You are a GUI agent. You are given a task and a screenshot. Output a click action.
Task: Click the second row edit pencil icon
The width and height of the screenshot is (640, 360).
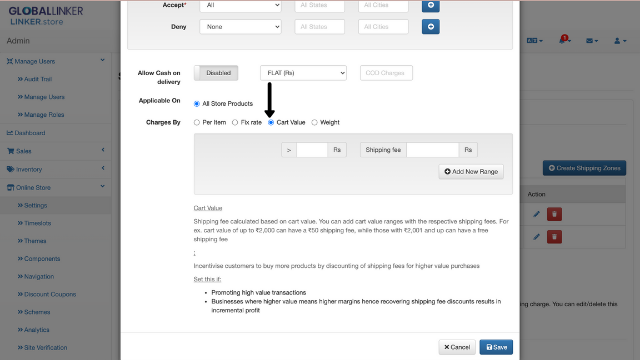(536, 237)
